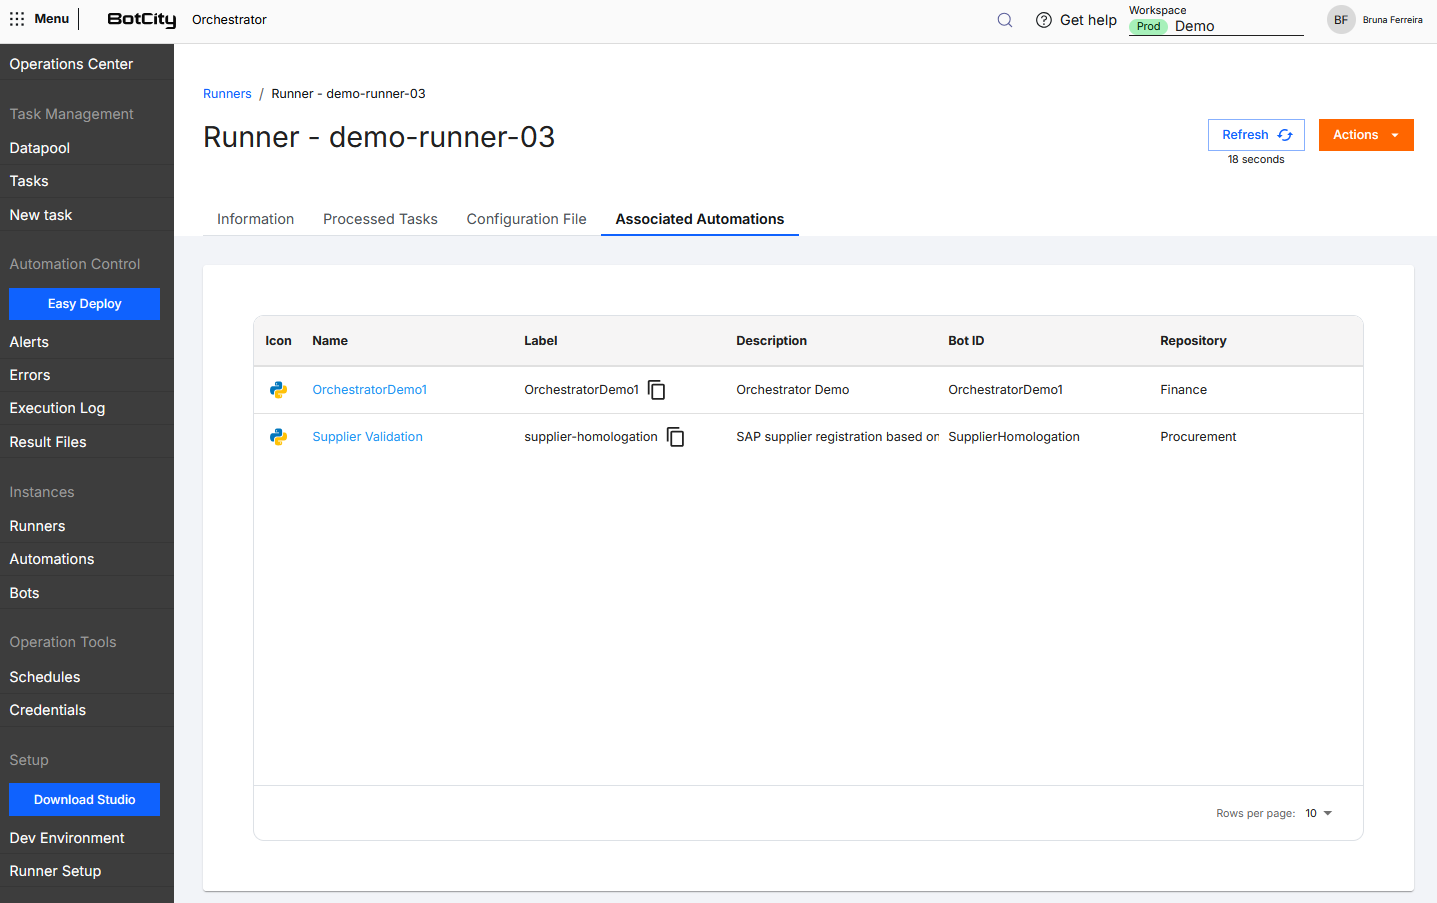Click the Finance repository cell
Viewport: 1437px width, 903px height.
[x=1184, y=390]
